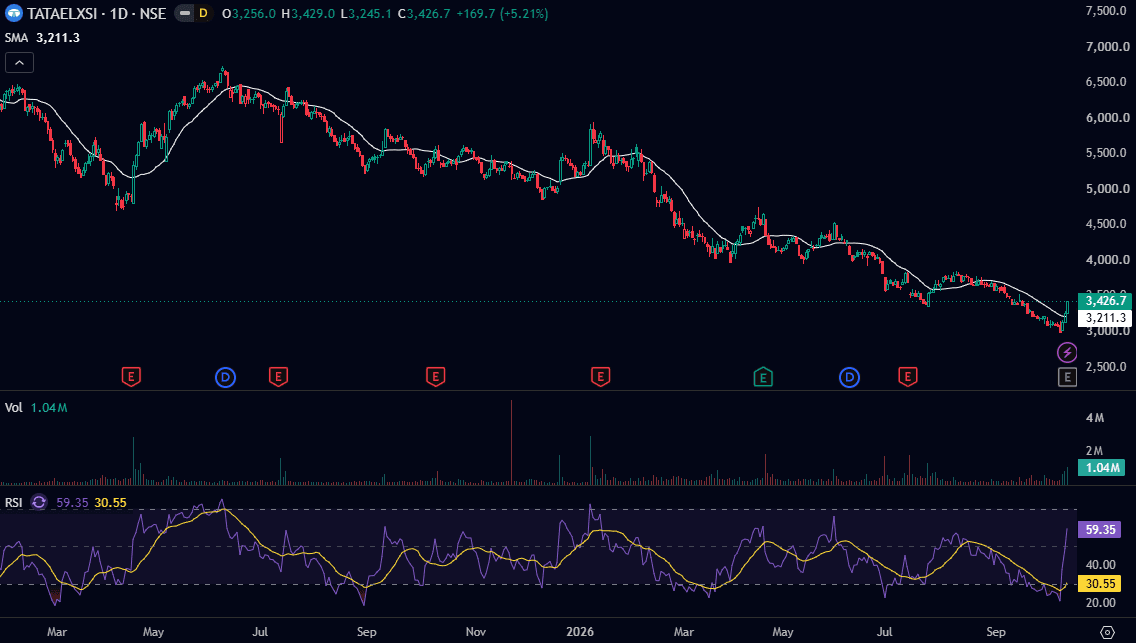The height and width of the screenshot is (643, 1136).
Task: Open the red earnings E marker near April 2025
Action: pos(130,377)
